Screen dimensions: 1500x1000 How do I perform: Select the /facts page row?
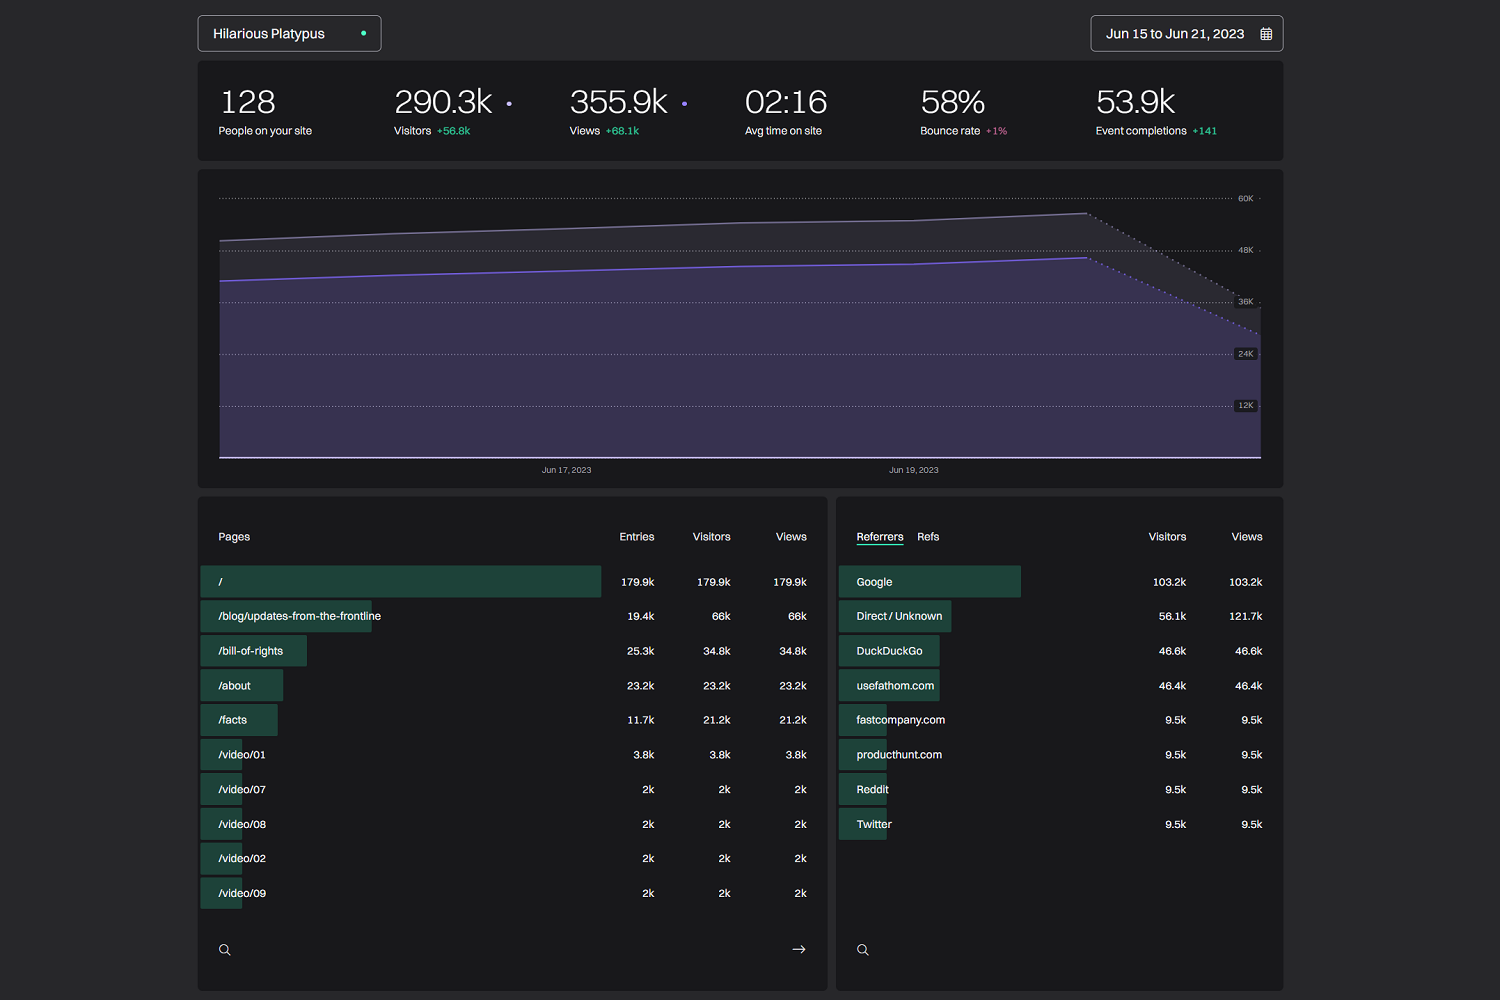(512, 720)
